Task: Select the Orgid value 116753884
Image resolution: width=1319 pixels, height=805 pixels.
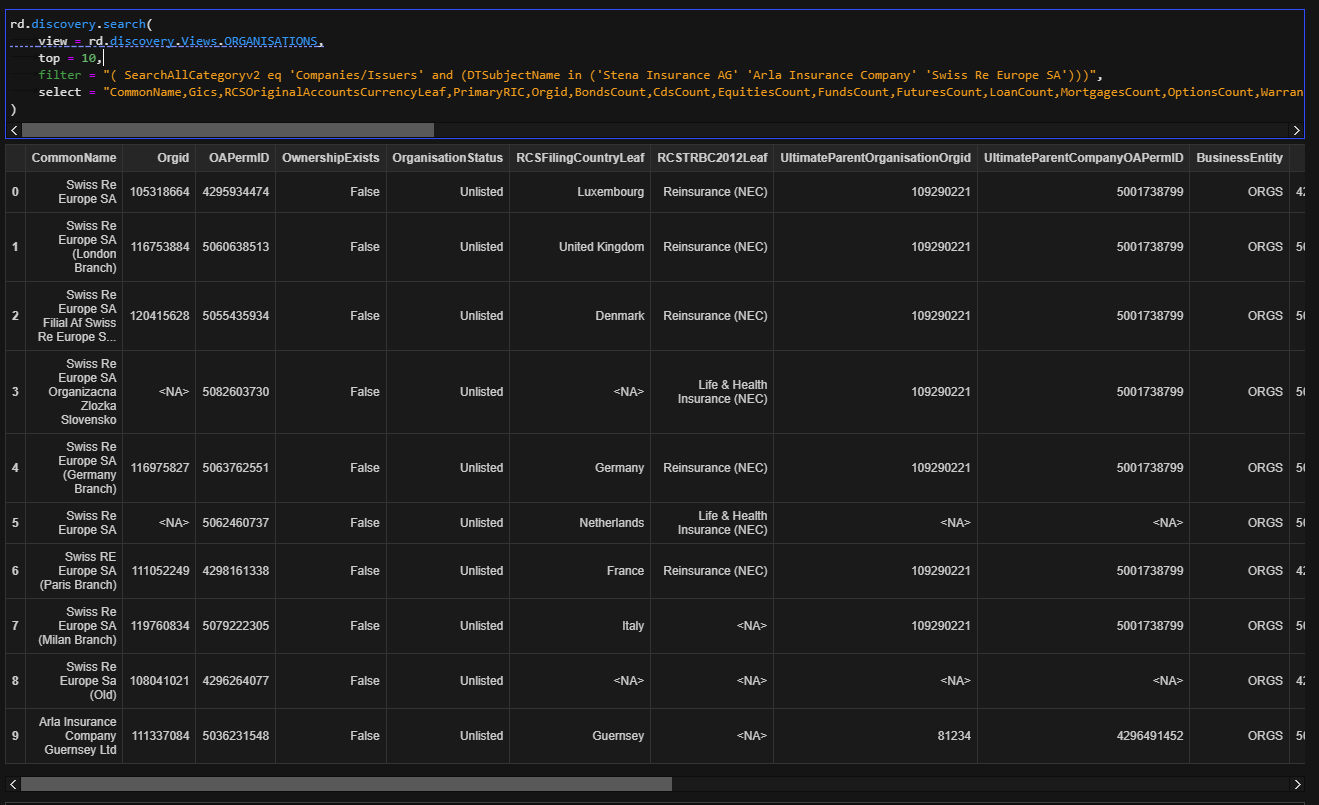Action: tap(160, 247)
